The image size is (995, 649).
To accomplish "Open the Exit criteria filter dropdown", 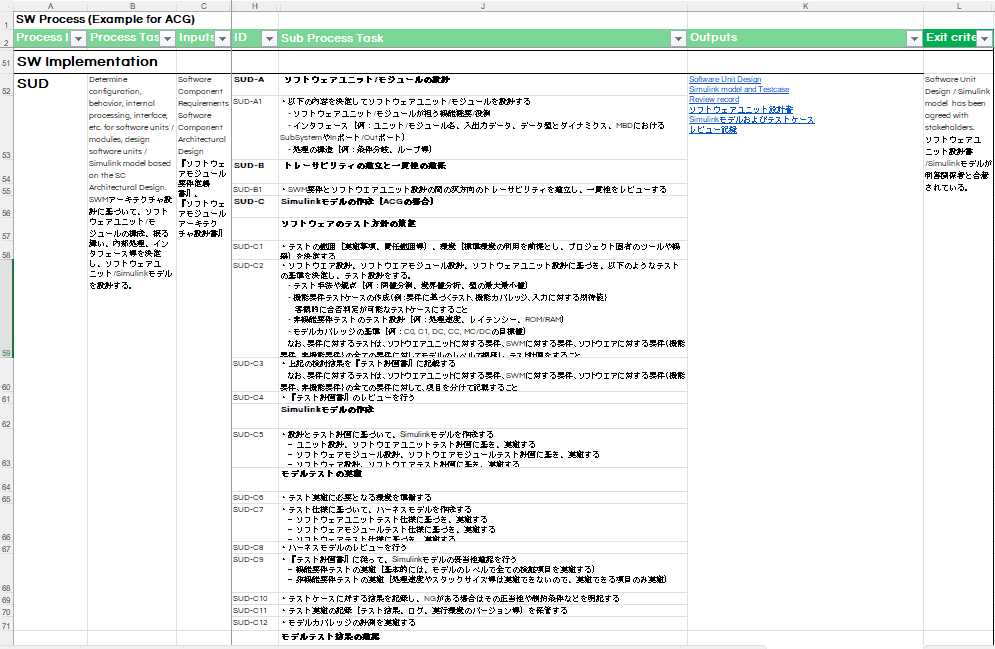I will (x=984, y=38).
